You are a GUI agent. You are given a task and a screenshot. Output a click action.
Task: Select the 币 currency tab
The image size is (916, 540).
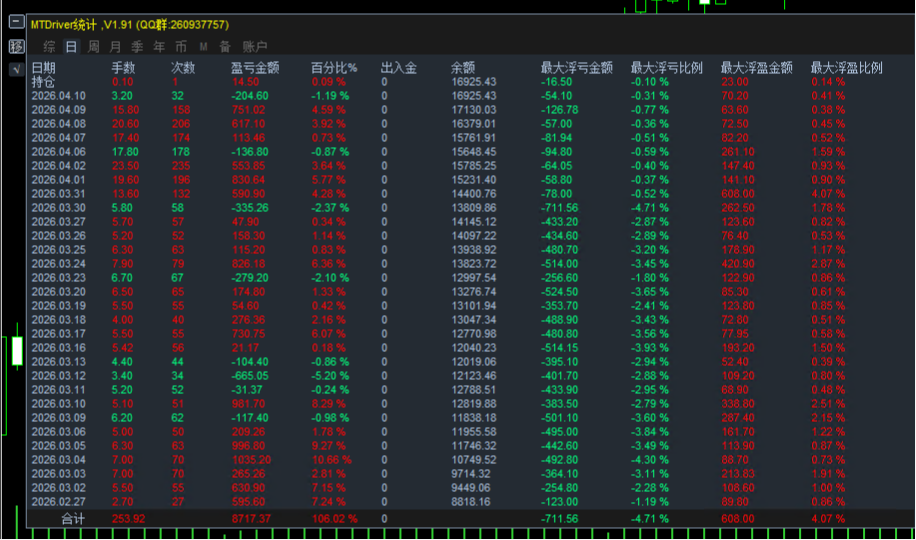(x=181, y=47)
